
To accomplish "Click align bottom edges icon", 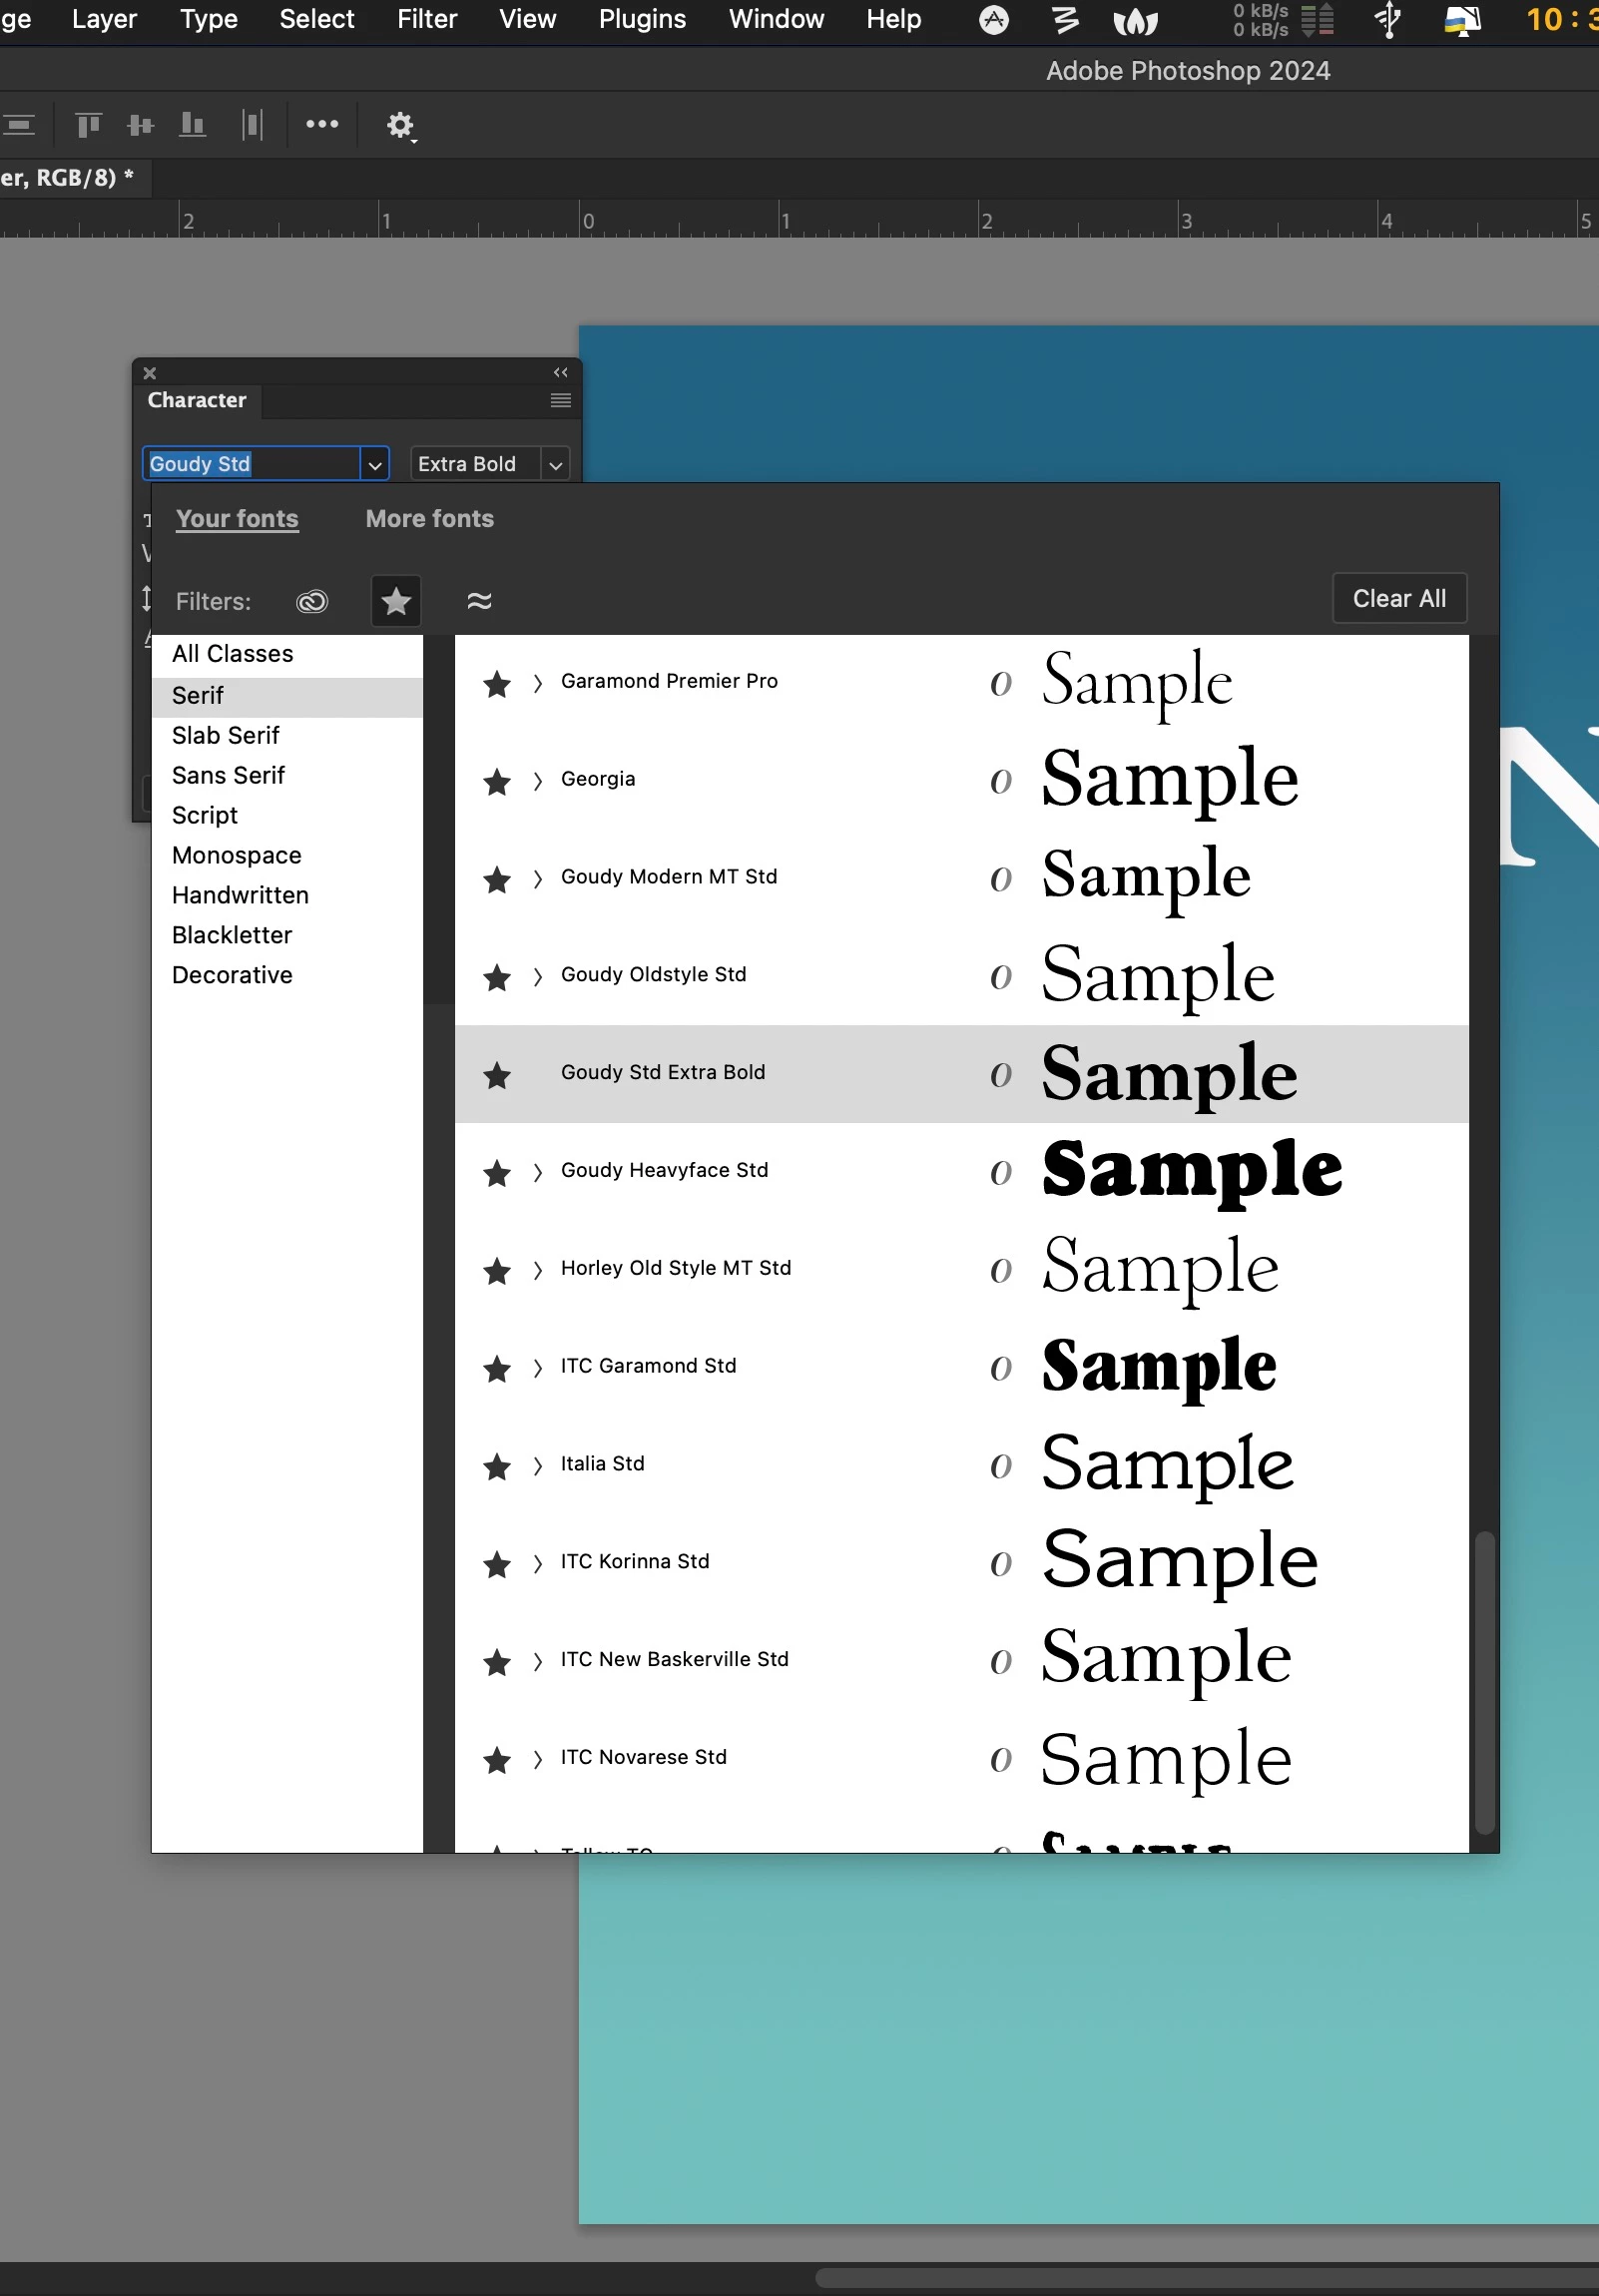I will click(192, 125).
